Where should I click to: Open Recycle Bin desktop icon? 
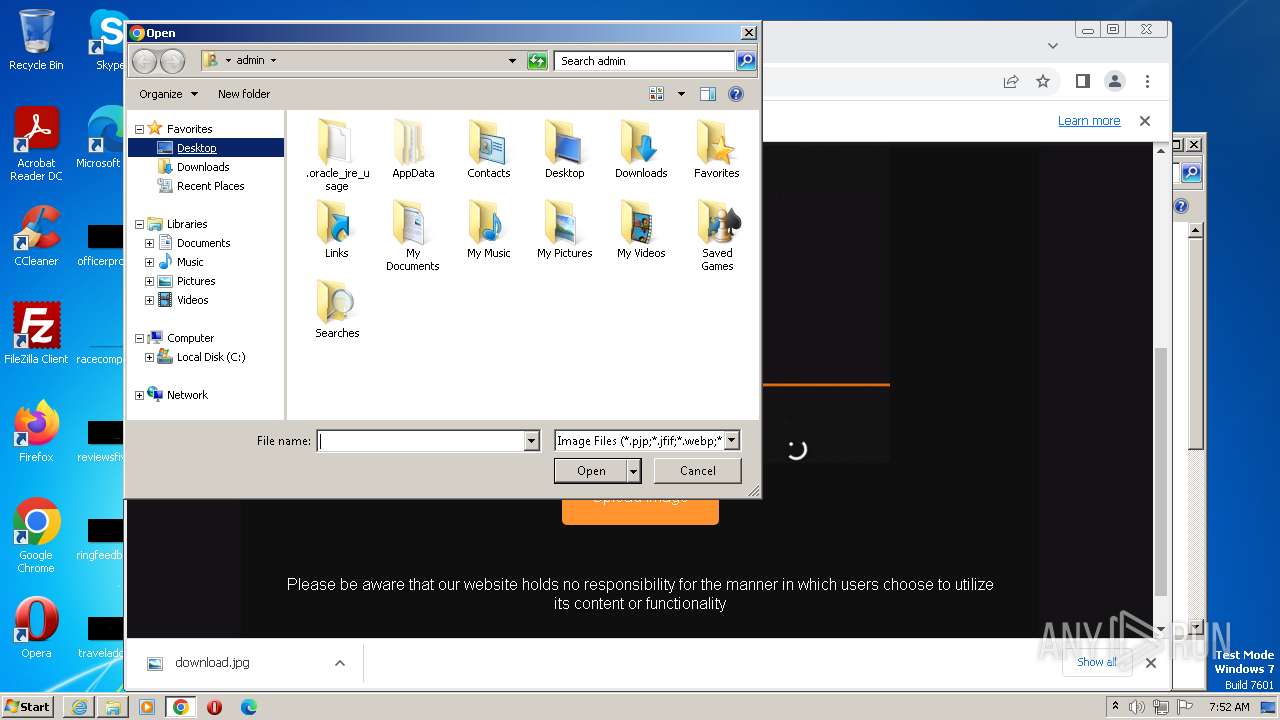[36, 41]
